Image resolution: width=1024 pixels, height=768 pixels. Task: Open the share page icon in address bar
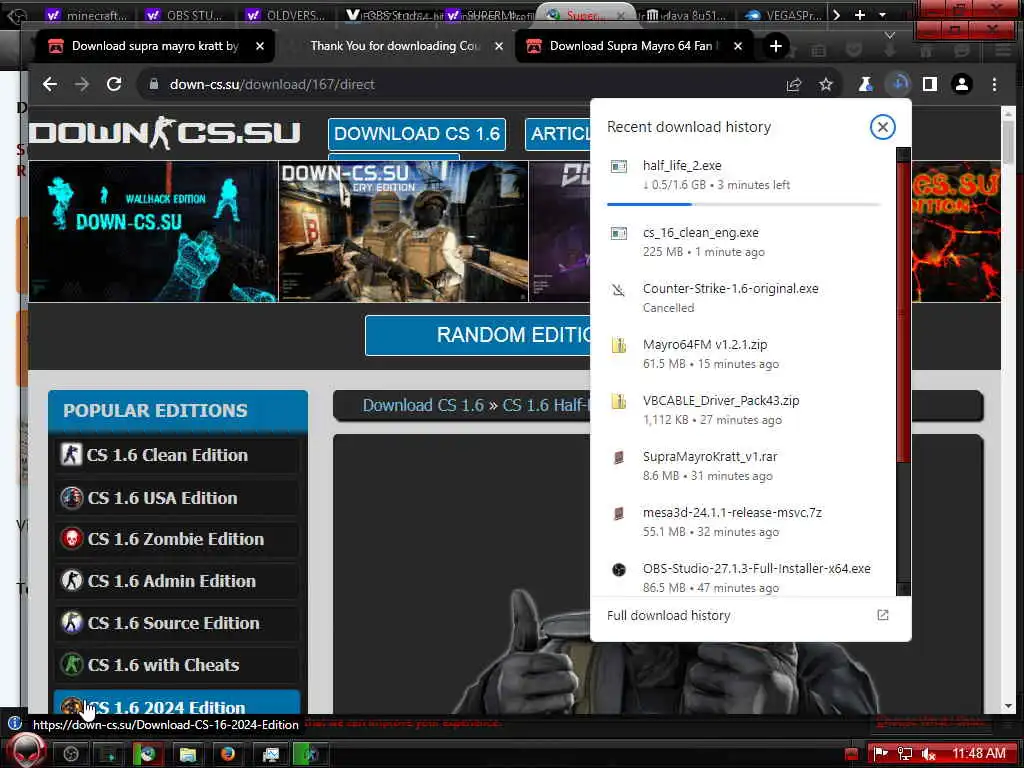pyautogui.click(x=793, y=84)
